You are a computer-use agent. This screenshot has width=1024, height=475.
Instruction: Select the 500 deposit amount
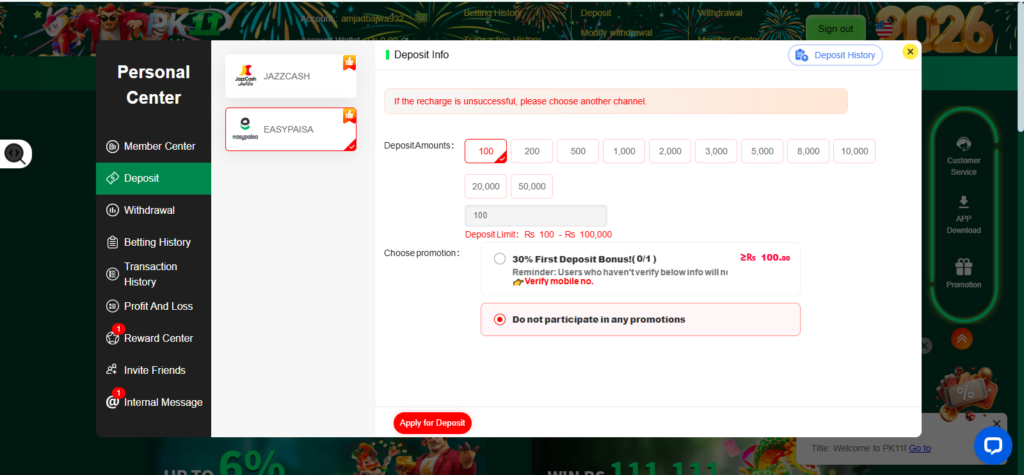click(578, 151)
